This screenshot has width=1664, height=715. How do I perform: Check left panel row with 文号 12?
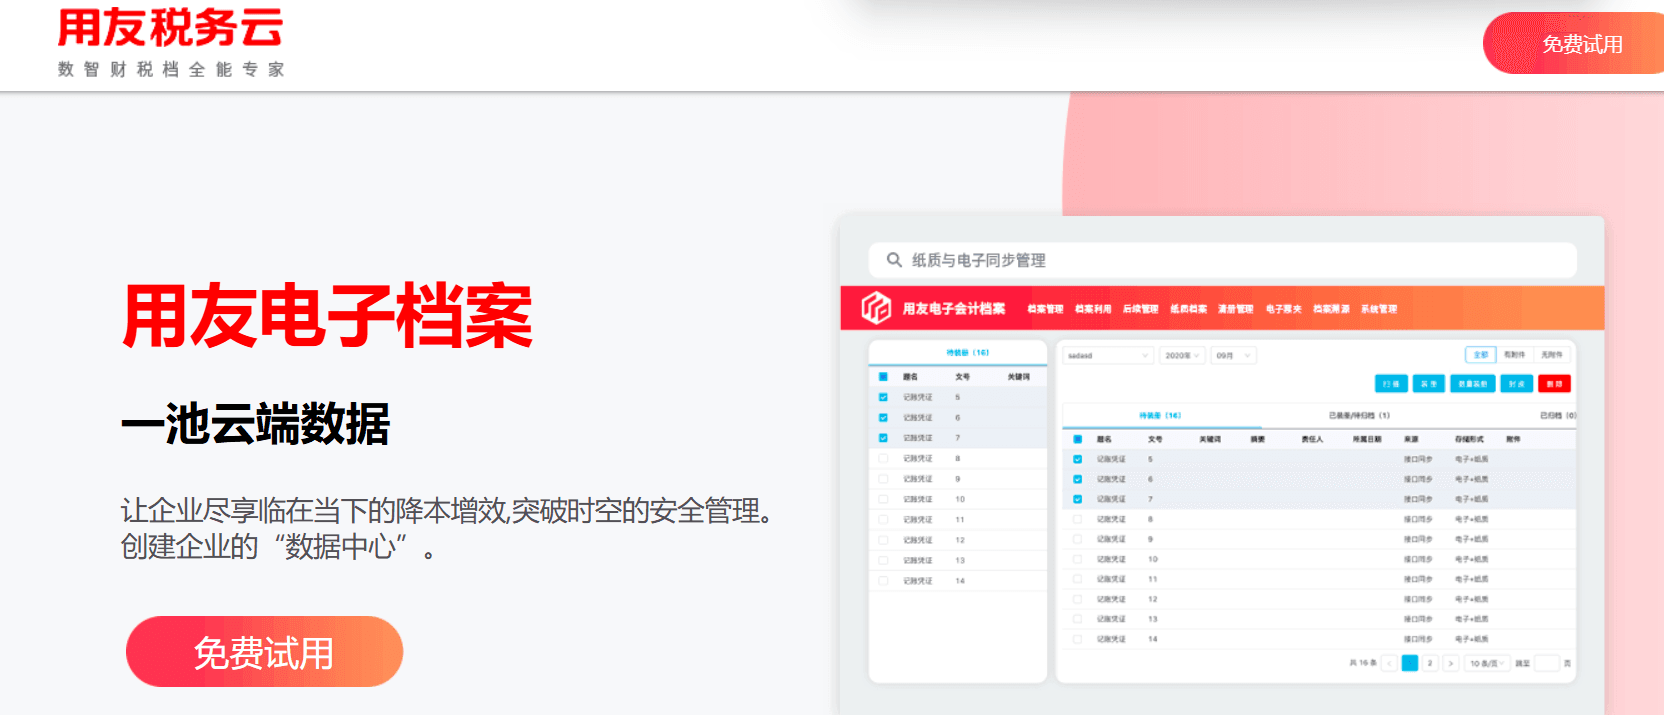tap(883, 540)
